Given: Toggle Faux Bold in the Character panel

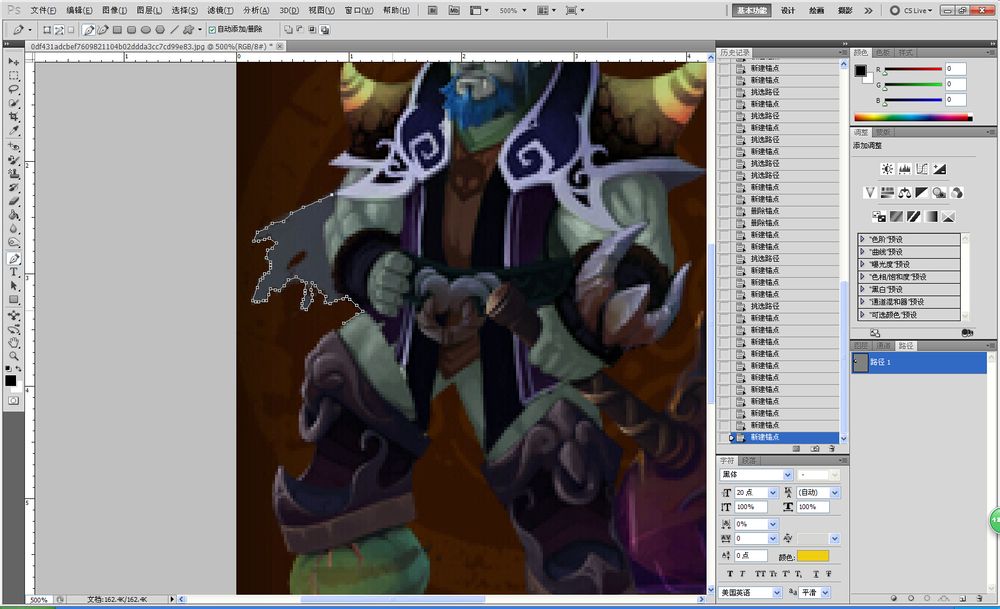Looking at the screenshot, I should click(730, 574).
